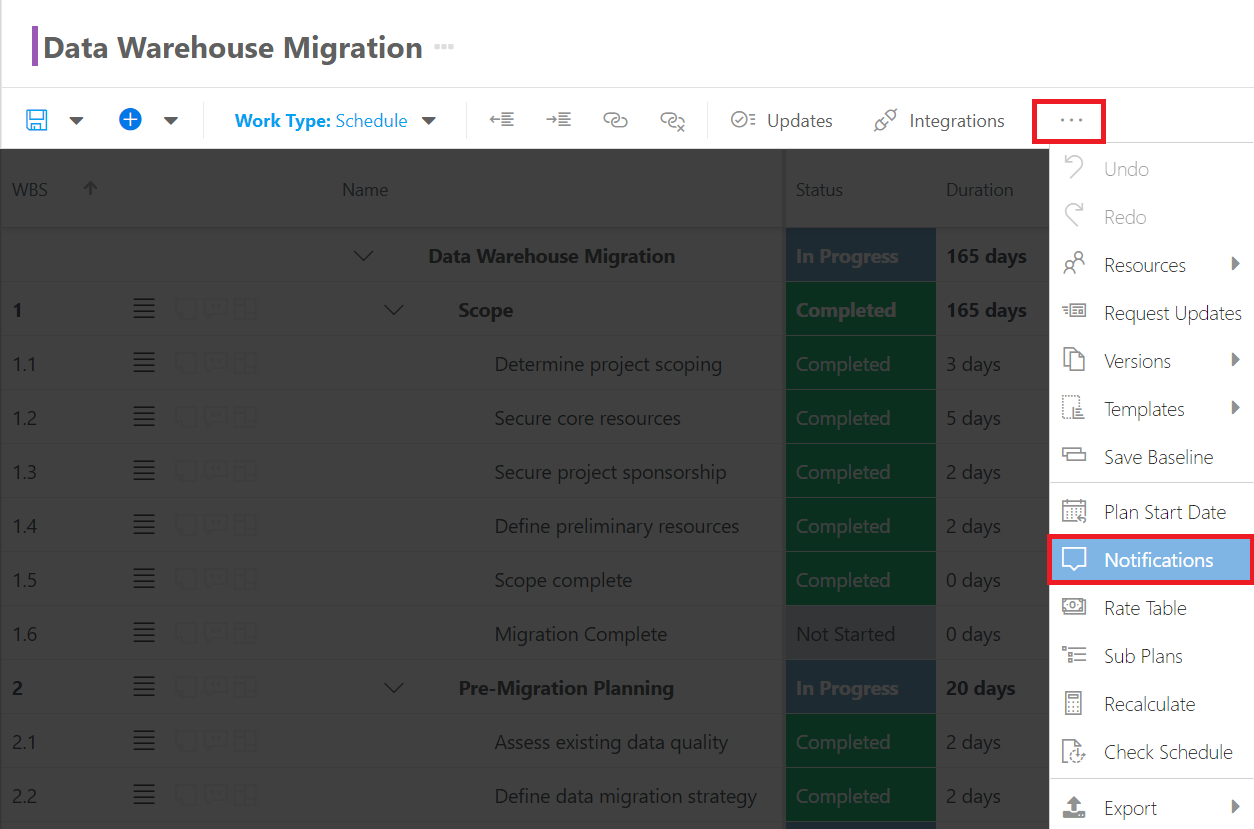Click the Indent task icon
Image resolution: width=1254 pixels, height=829 pixels.
(x=558, y=120)
